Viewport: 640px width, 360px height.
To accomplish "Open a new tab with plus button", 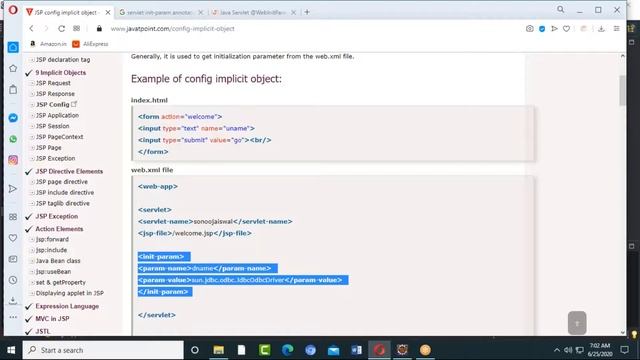I will (307, 12).
